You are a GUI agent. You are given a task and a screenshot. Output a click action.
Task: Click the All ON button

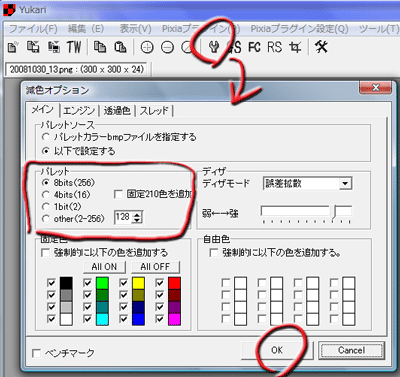pos(104,267)
